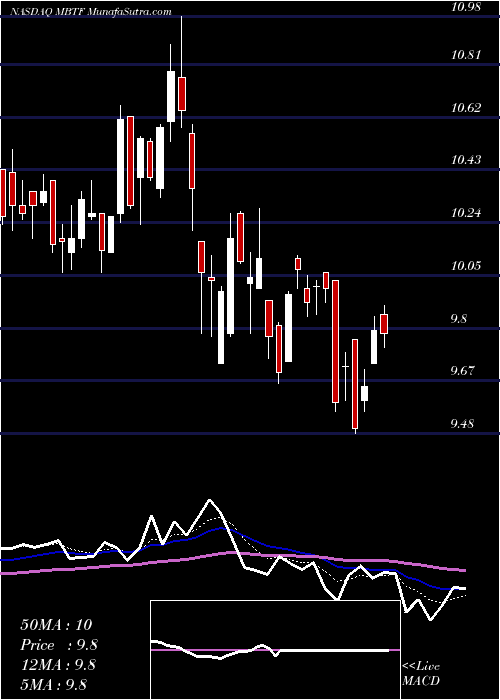Click the 10.81 price axis label
Image resolution: width=500 pixels, height=700 pixels.
click(466, 55)
